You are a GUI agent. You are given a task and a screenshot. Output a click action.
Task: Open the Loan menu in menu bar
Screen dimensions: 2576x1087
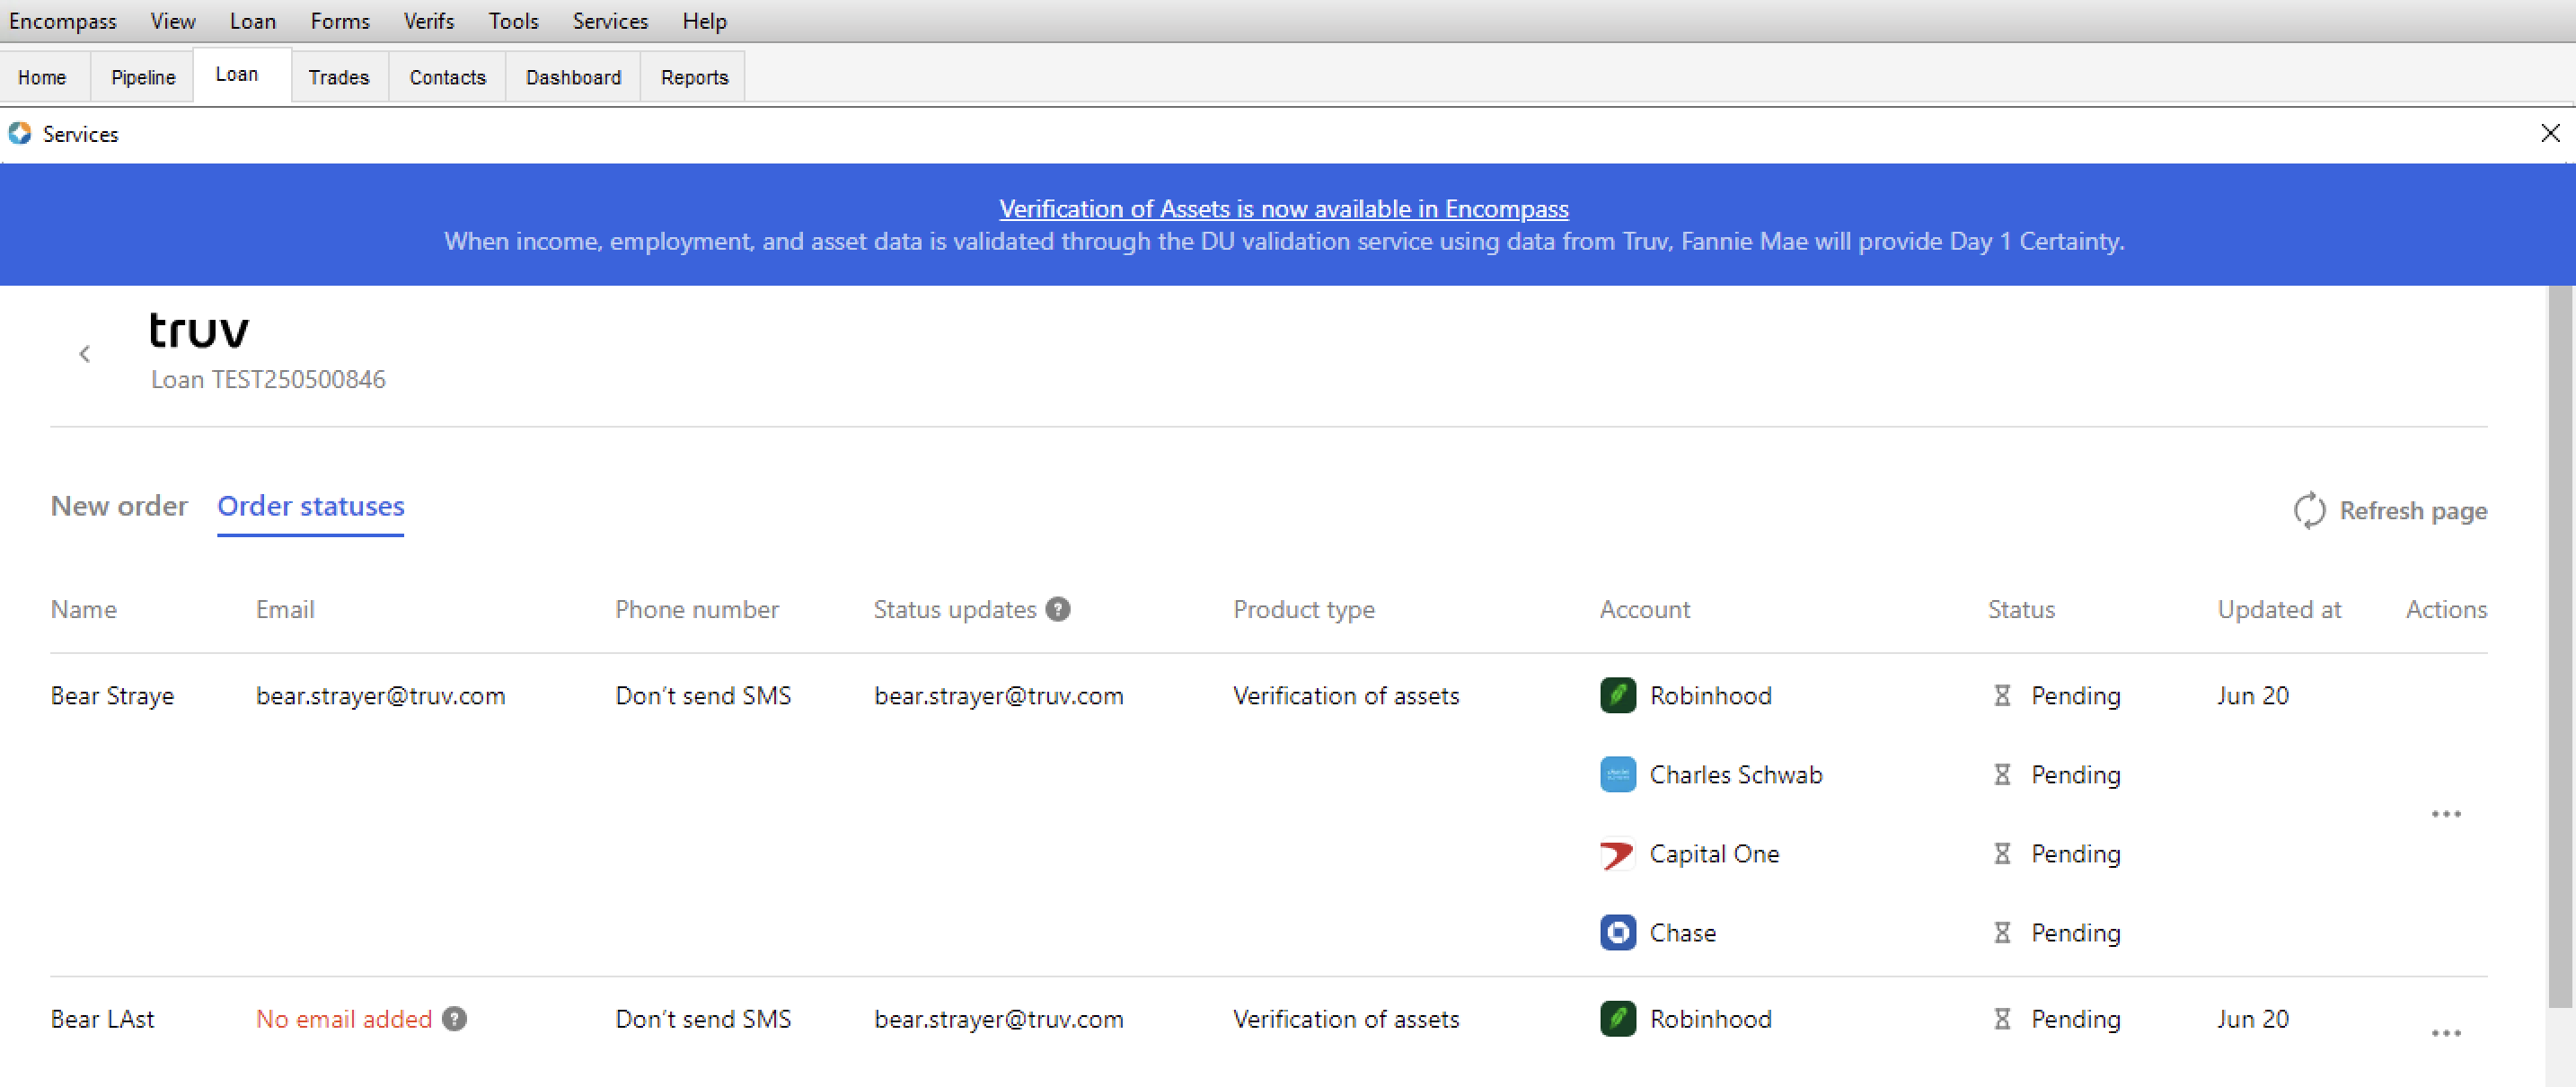coord(252,21)
